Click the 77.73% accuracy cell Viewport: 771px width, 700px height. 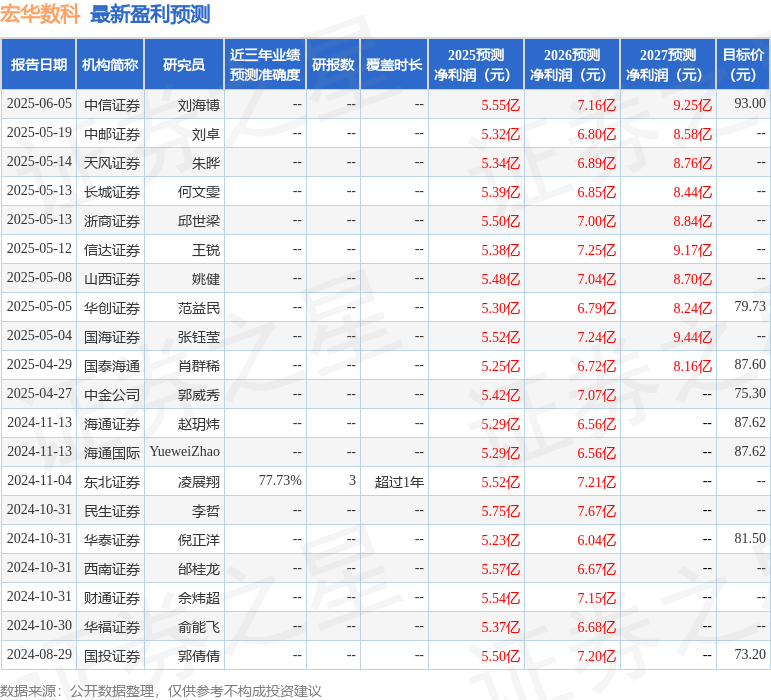[x=280, y=481]
